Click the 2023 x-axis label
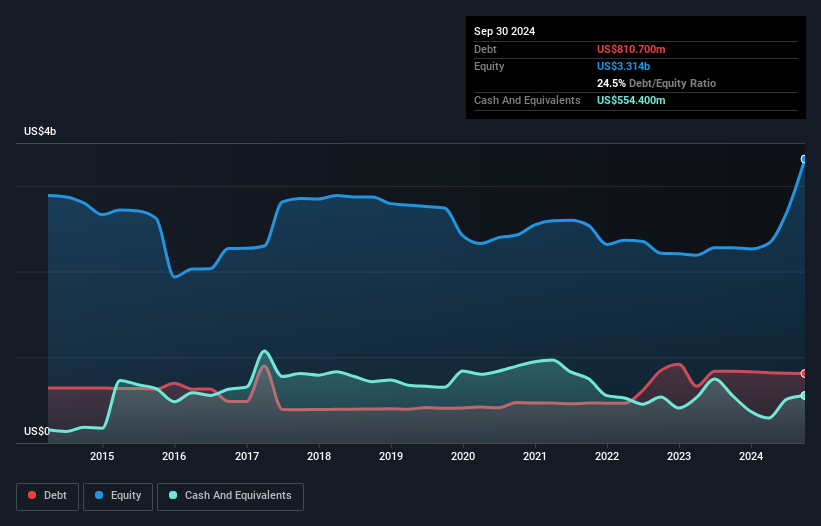Image resolution: width=821 pixels, height=526 pixels. point(679,456)
